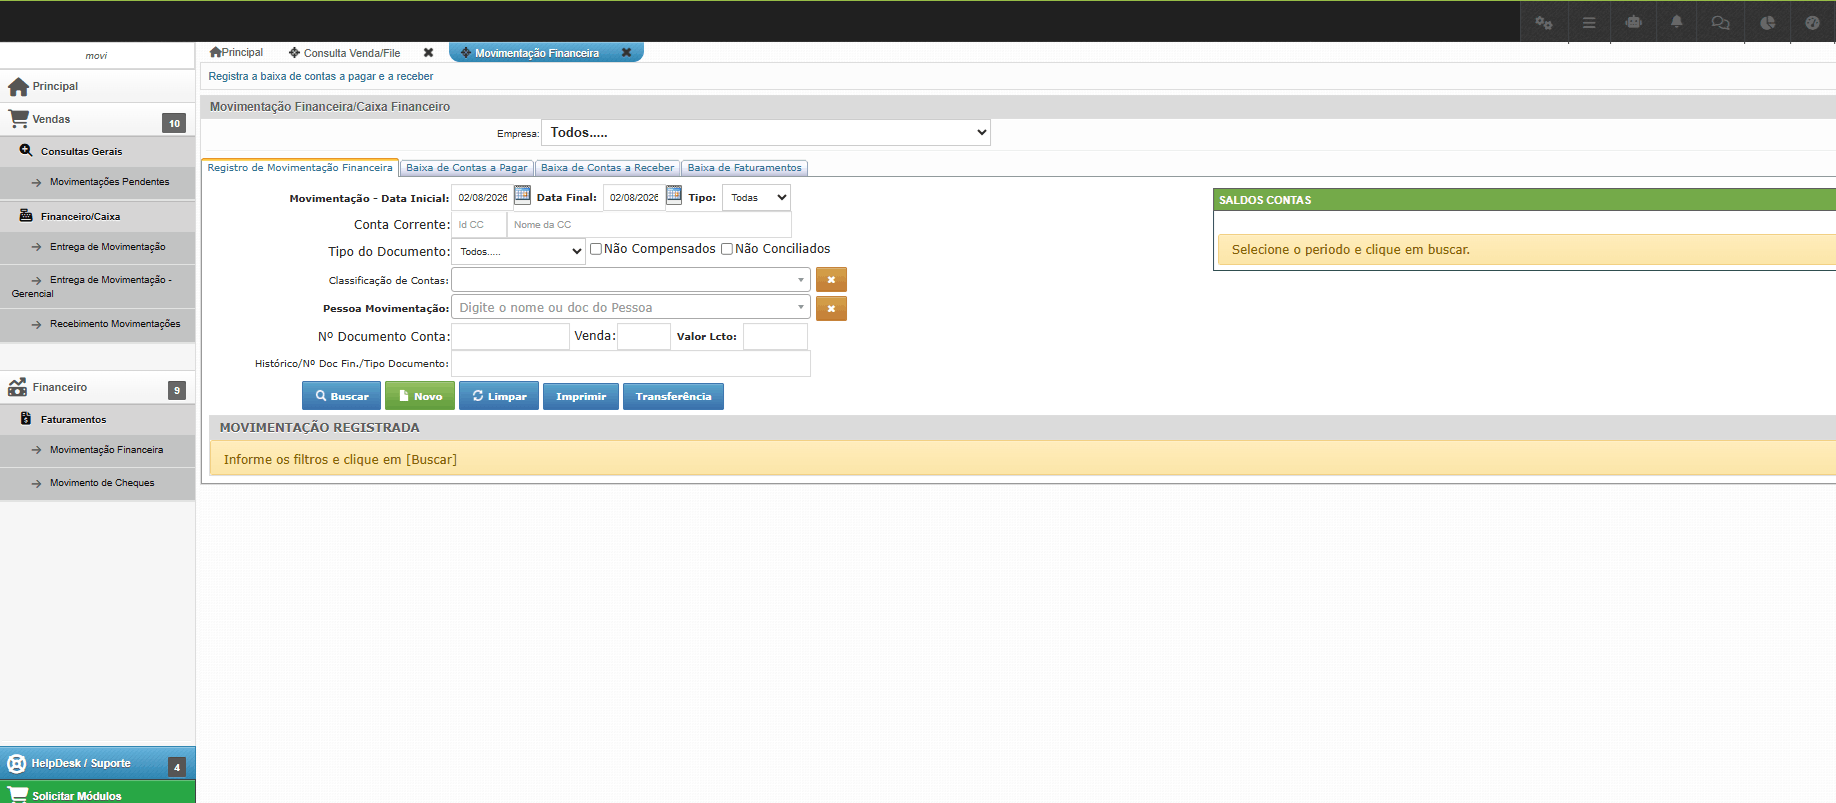
Task: Focus the Nome da CC field
Action: (x=649, y=225)
